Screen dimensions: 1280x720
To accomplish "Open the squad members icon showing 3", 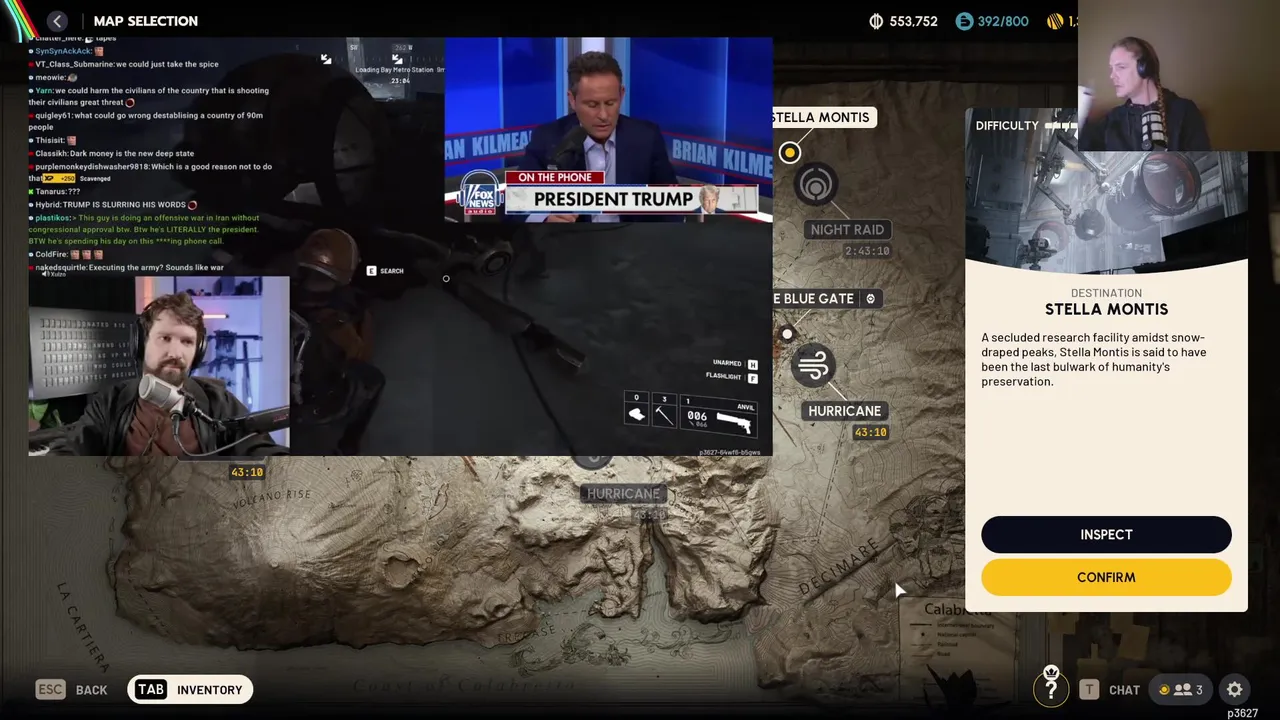I will click(1180, 689).
